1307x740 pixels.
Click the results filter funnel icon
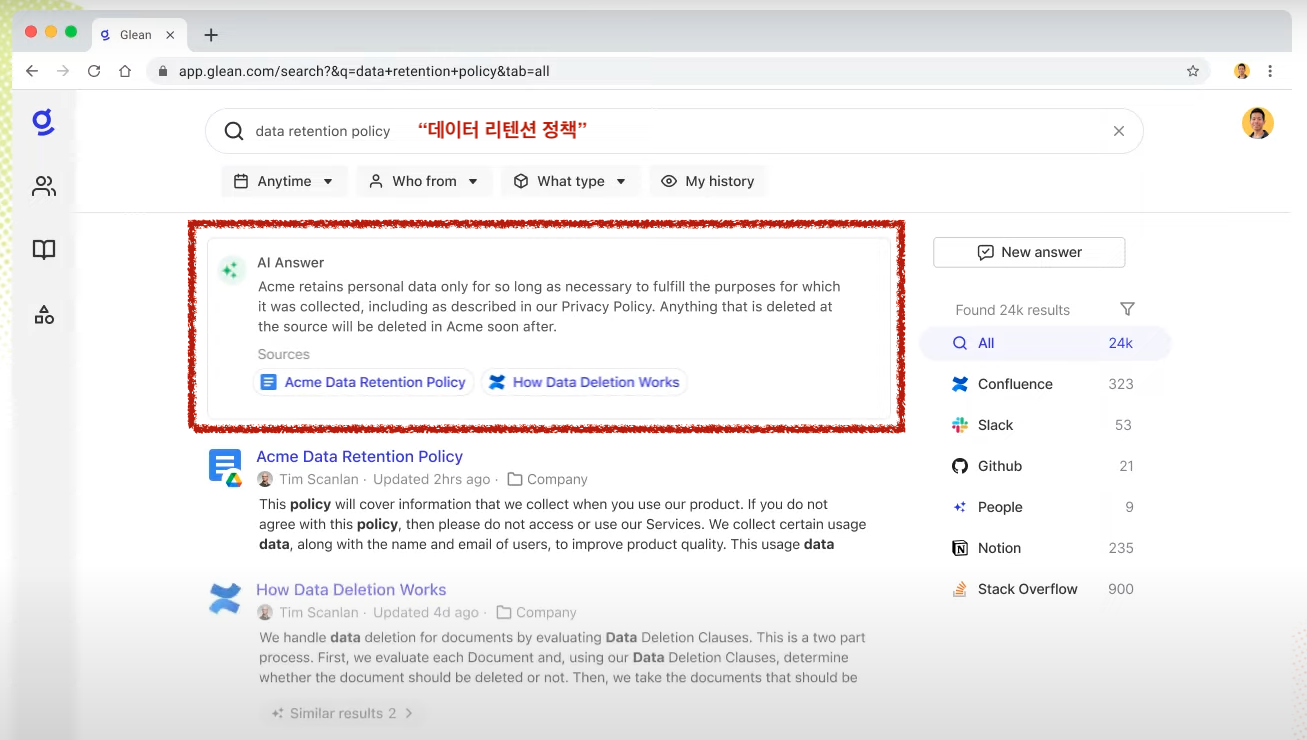(x=1127, y=309)
